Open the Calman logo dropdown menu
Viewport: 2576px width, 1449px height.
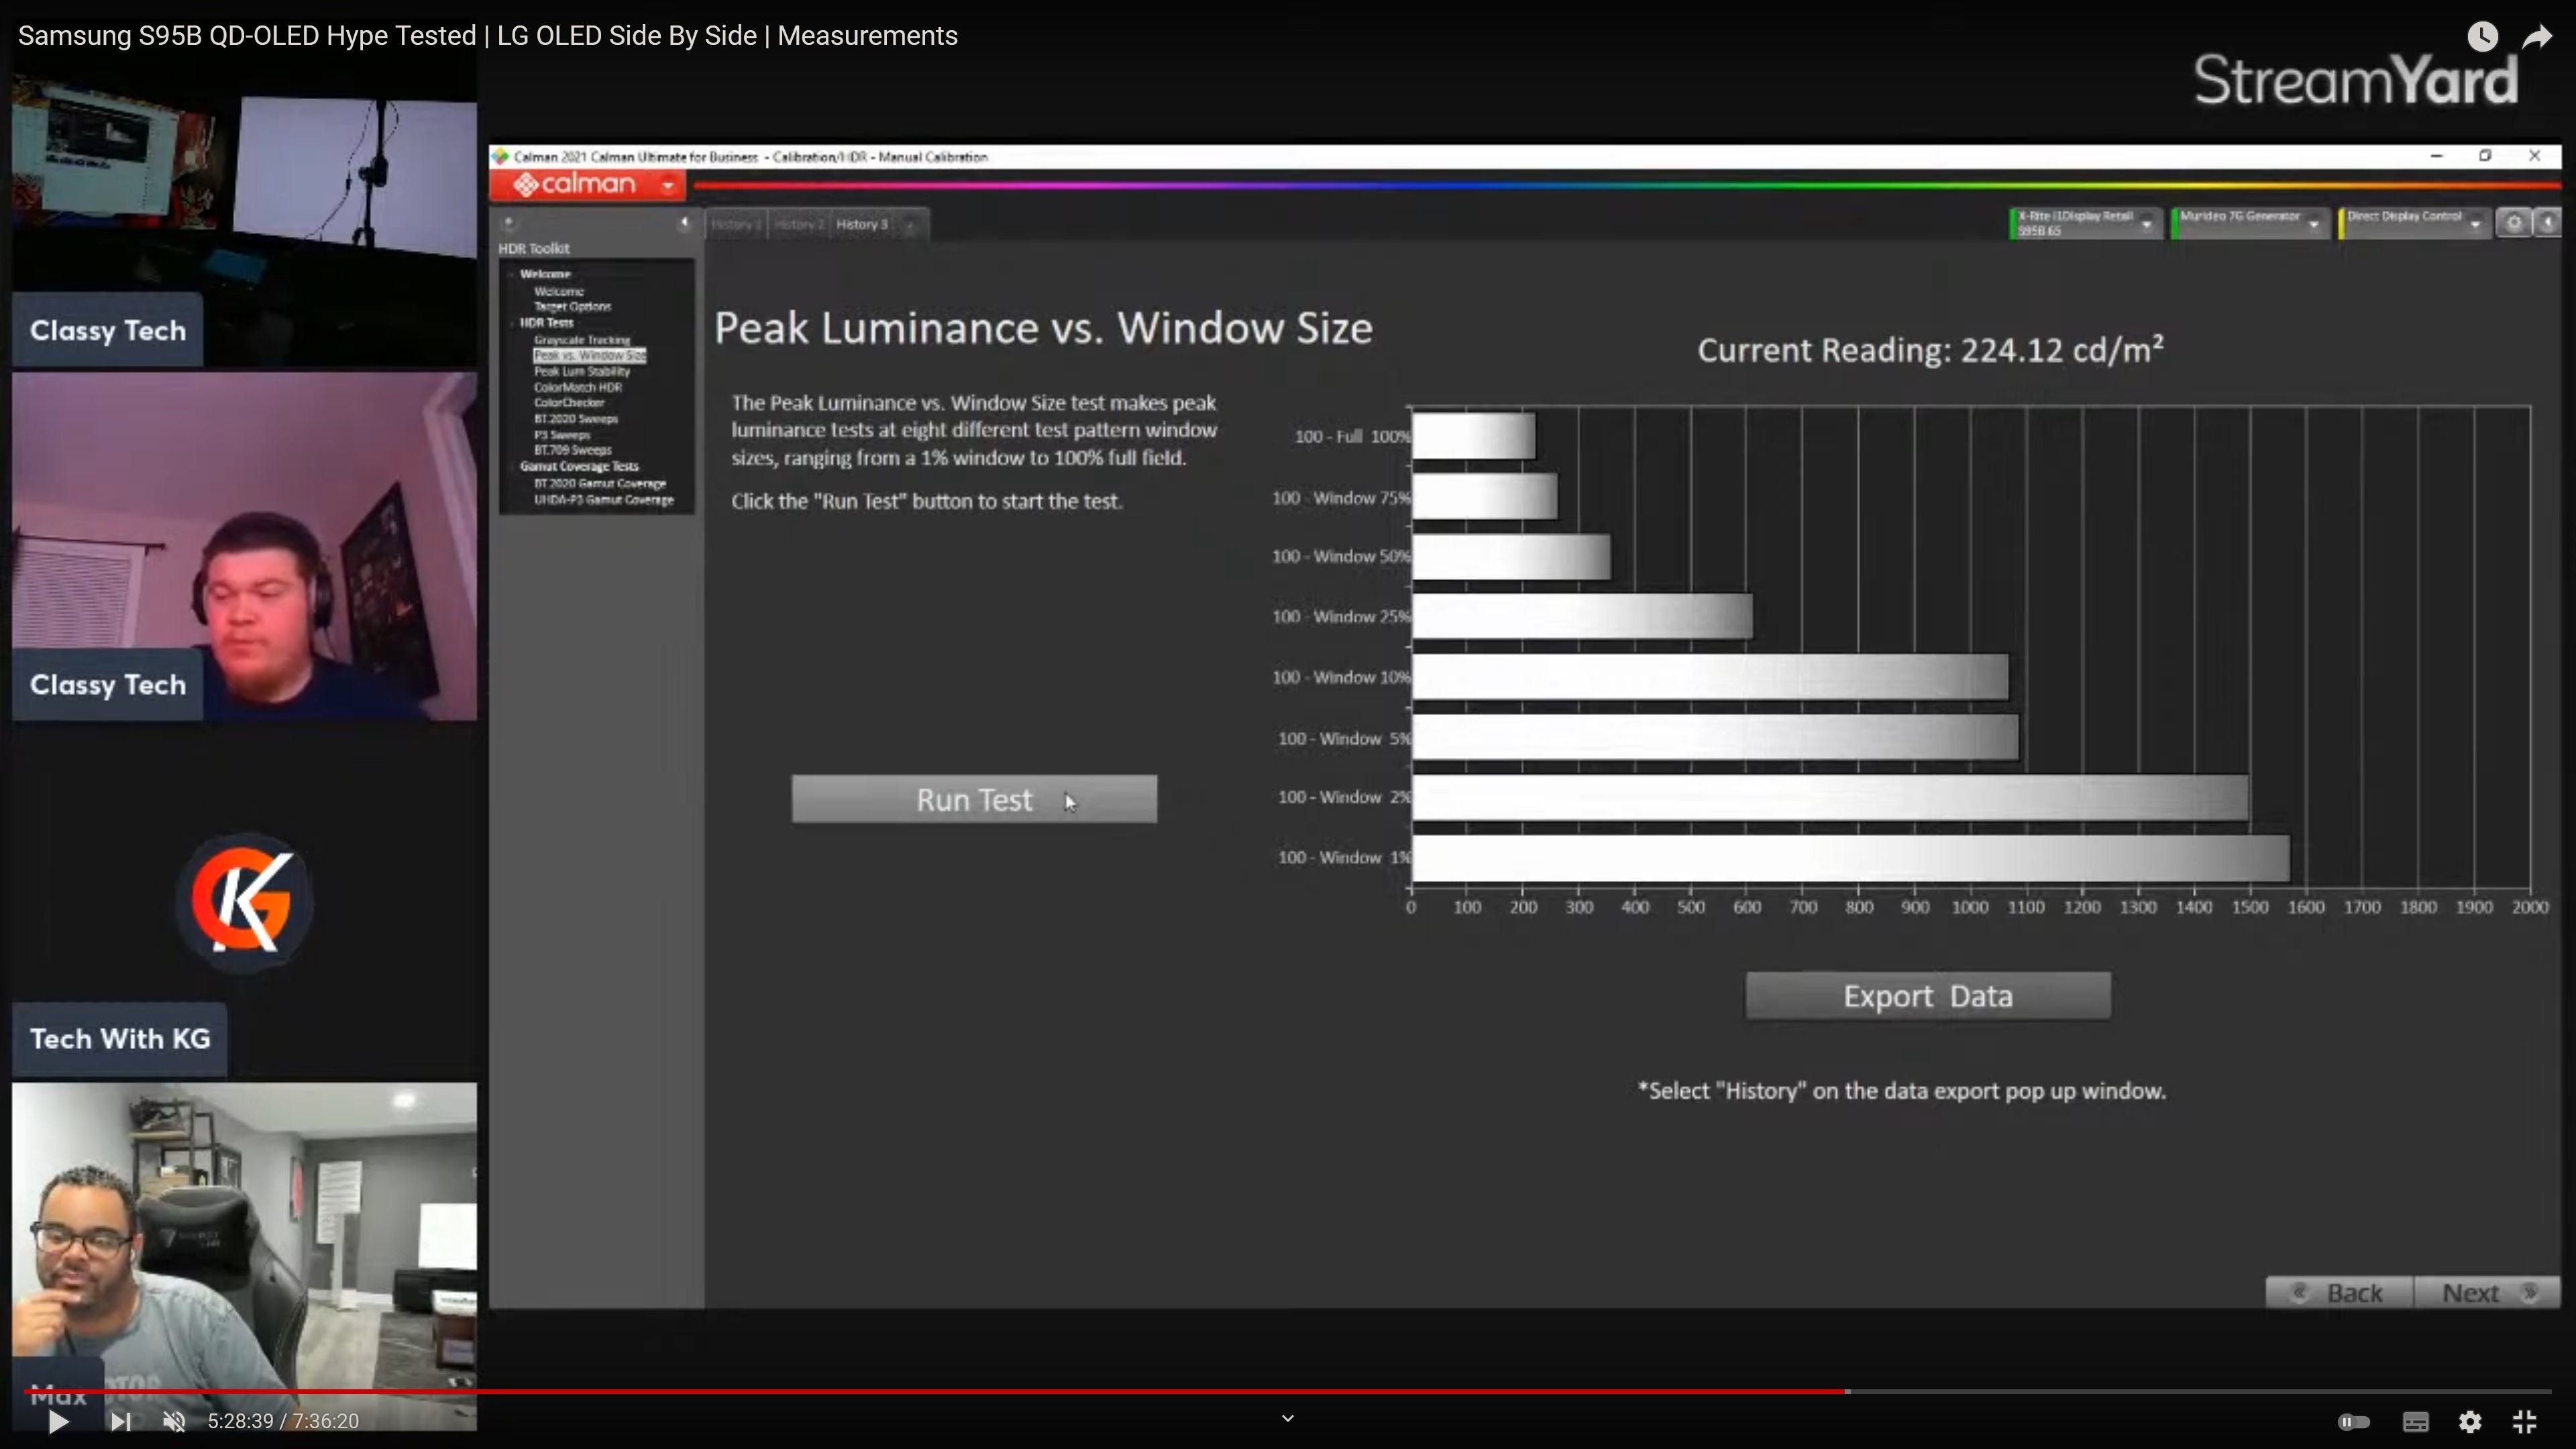[x=667, y=185]
